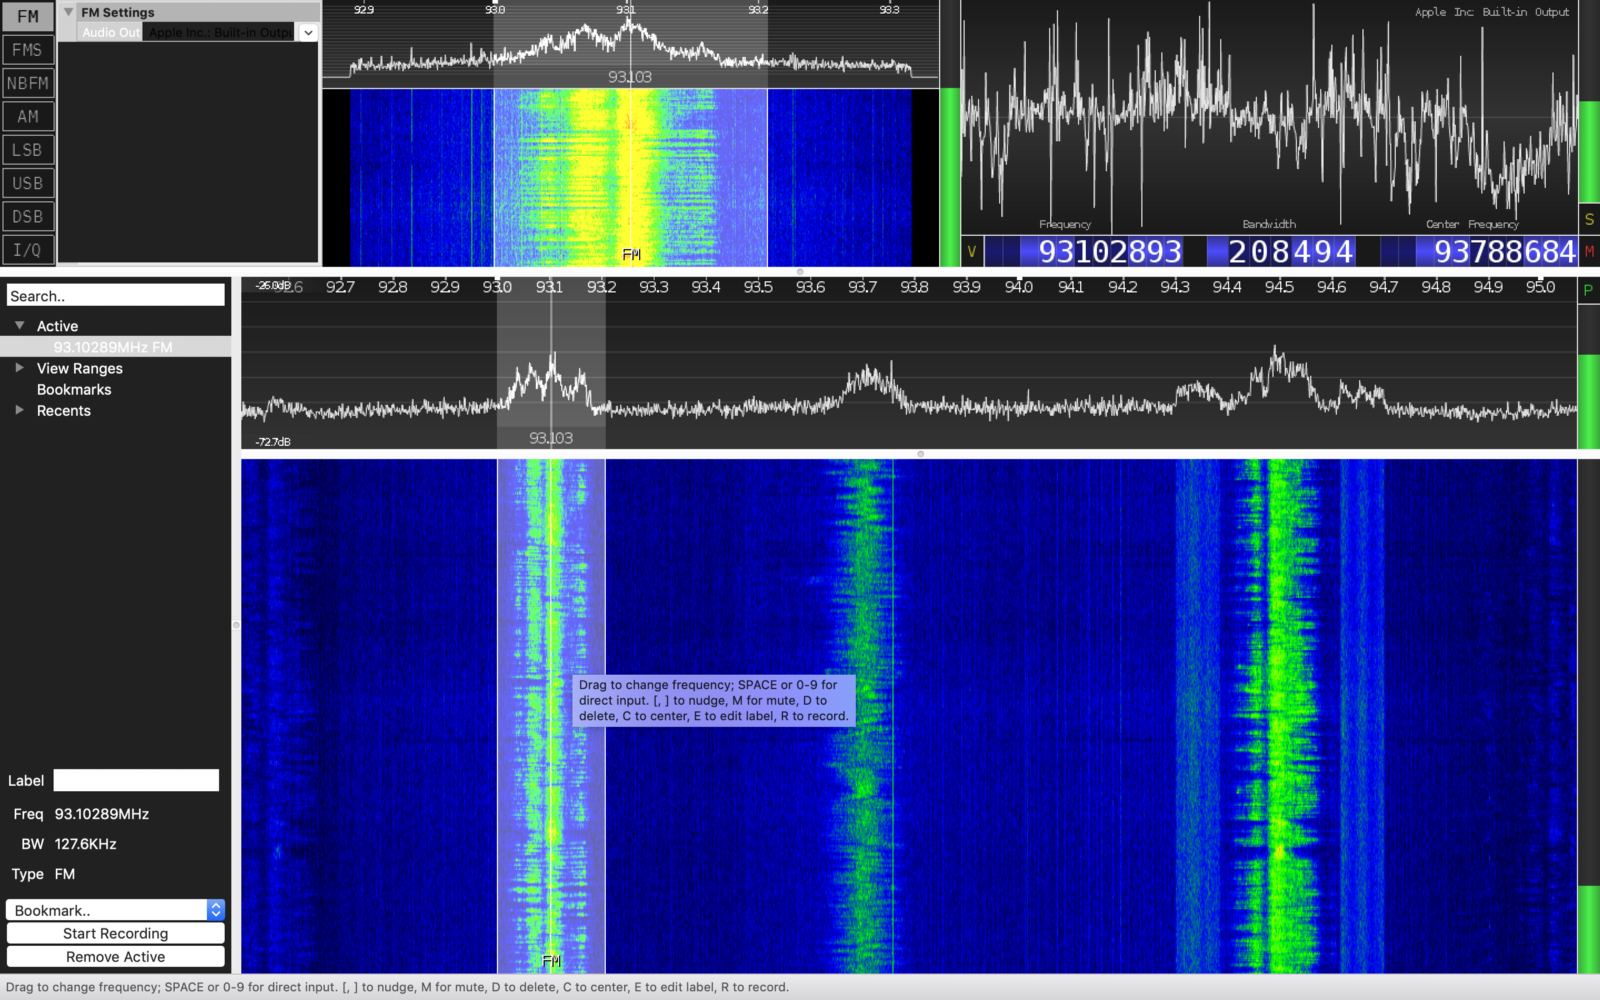The image size is (1600, 1000).
Task: Select the I/Q mode button
Action: 28,250
